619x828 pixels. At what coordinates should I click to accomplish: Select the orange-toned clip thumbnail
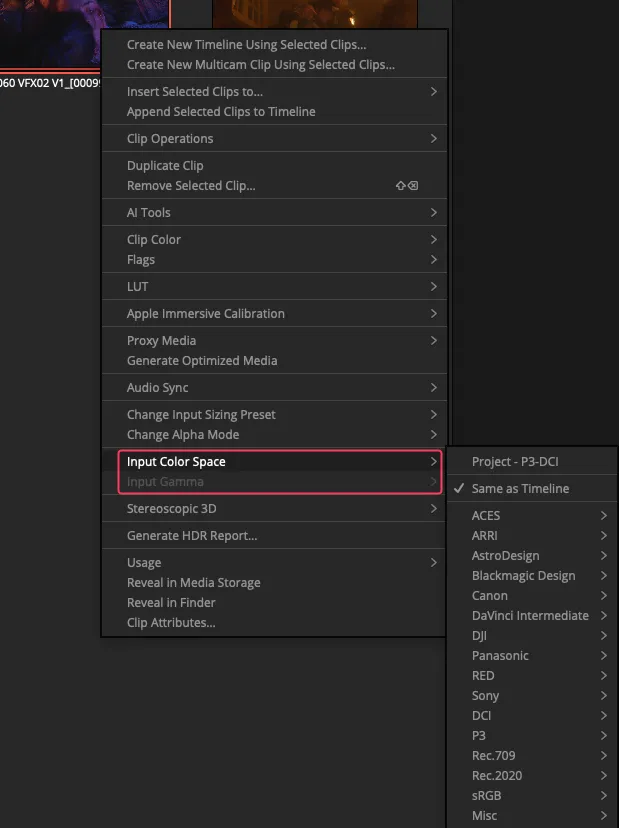314,12
